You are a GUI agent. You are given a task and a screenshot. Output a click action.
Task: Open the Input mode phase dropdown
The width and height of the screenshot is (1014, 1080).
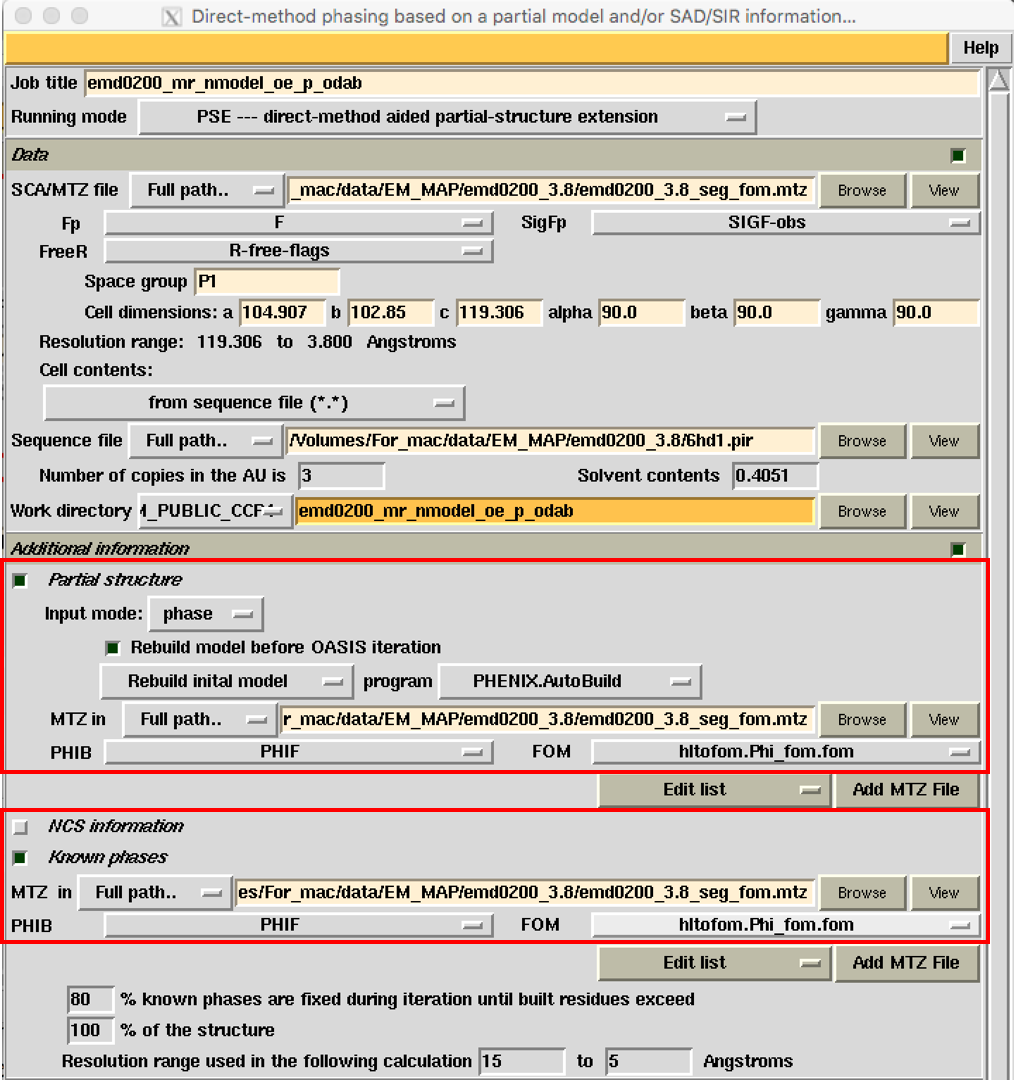(206, 614)
